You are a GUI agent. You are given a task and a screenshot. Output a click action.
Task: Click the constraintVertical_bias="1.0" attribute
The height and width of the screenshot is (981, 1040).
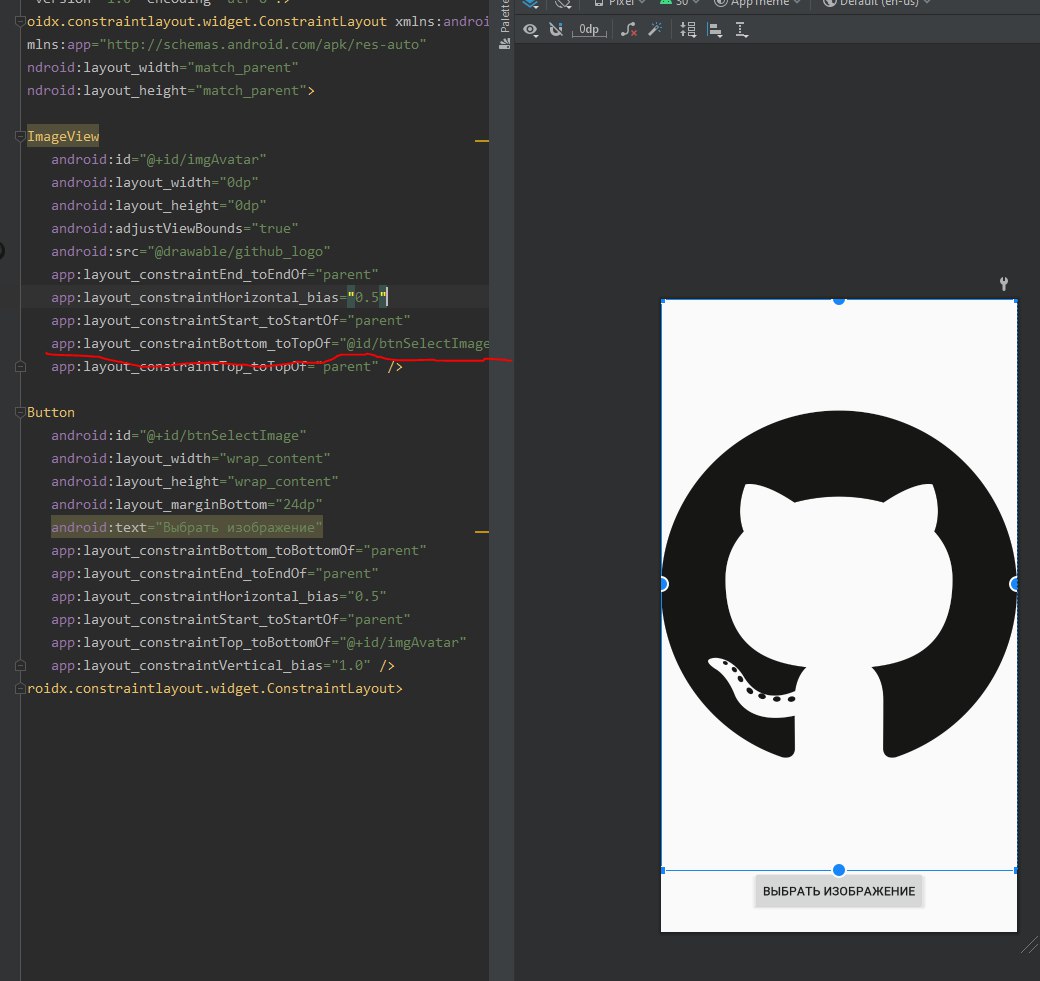210,665
